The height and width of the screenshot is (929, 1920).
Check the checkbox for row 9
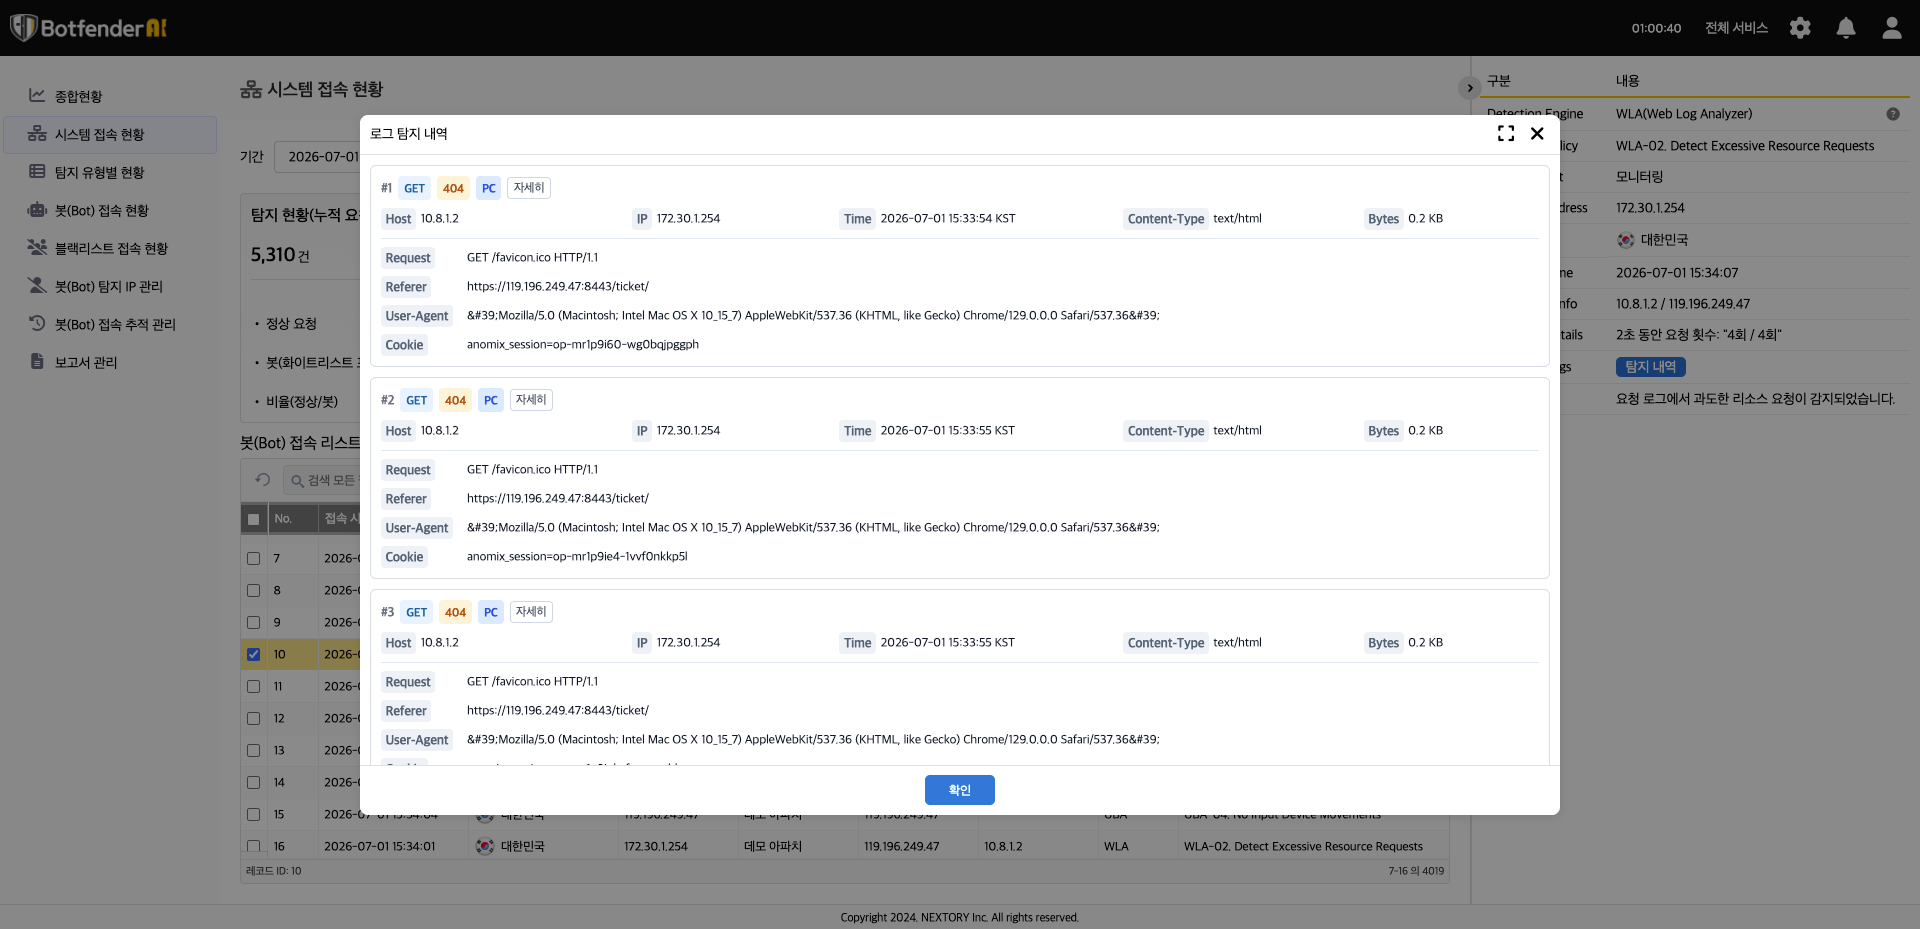[x=253, y=622]
